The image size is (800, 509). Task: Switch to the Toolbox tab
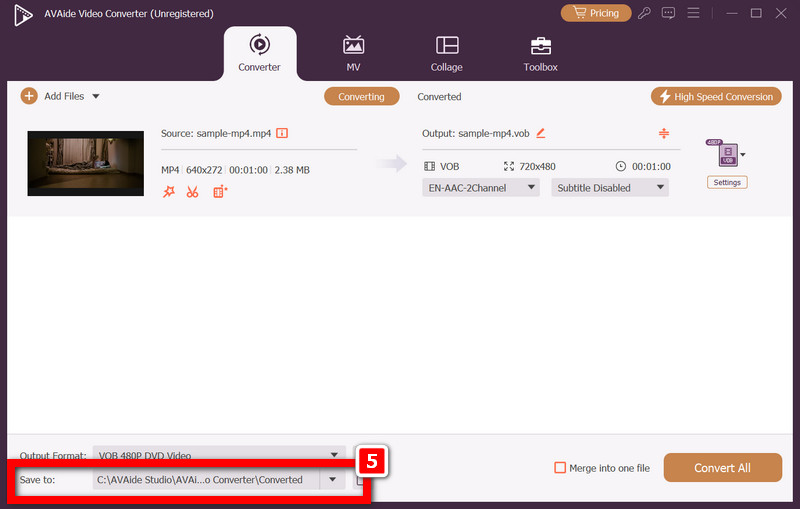click(540, 54)
